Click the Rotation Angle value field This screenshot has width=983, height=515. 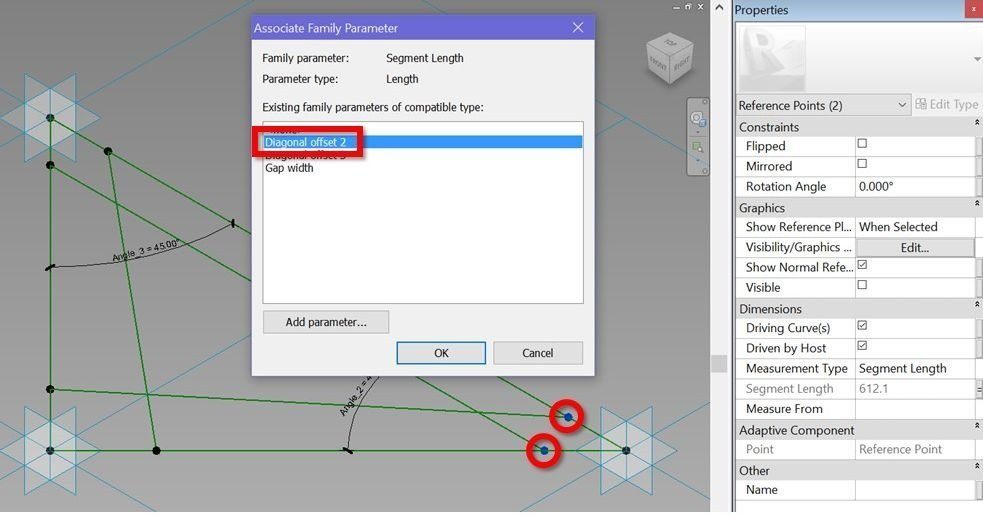(915, 186)
